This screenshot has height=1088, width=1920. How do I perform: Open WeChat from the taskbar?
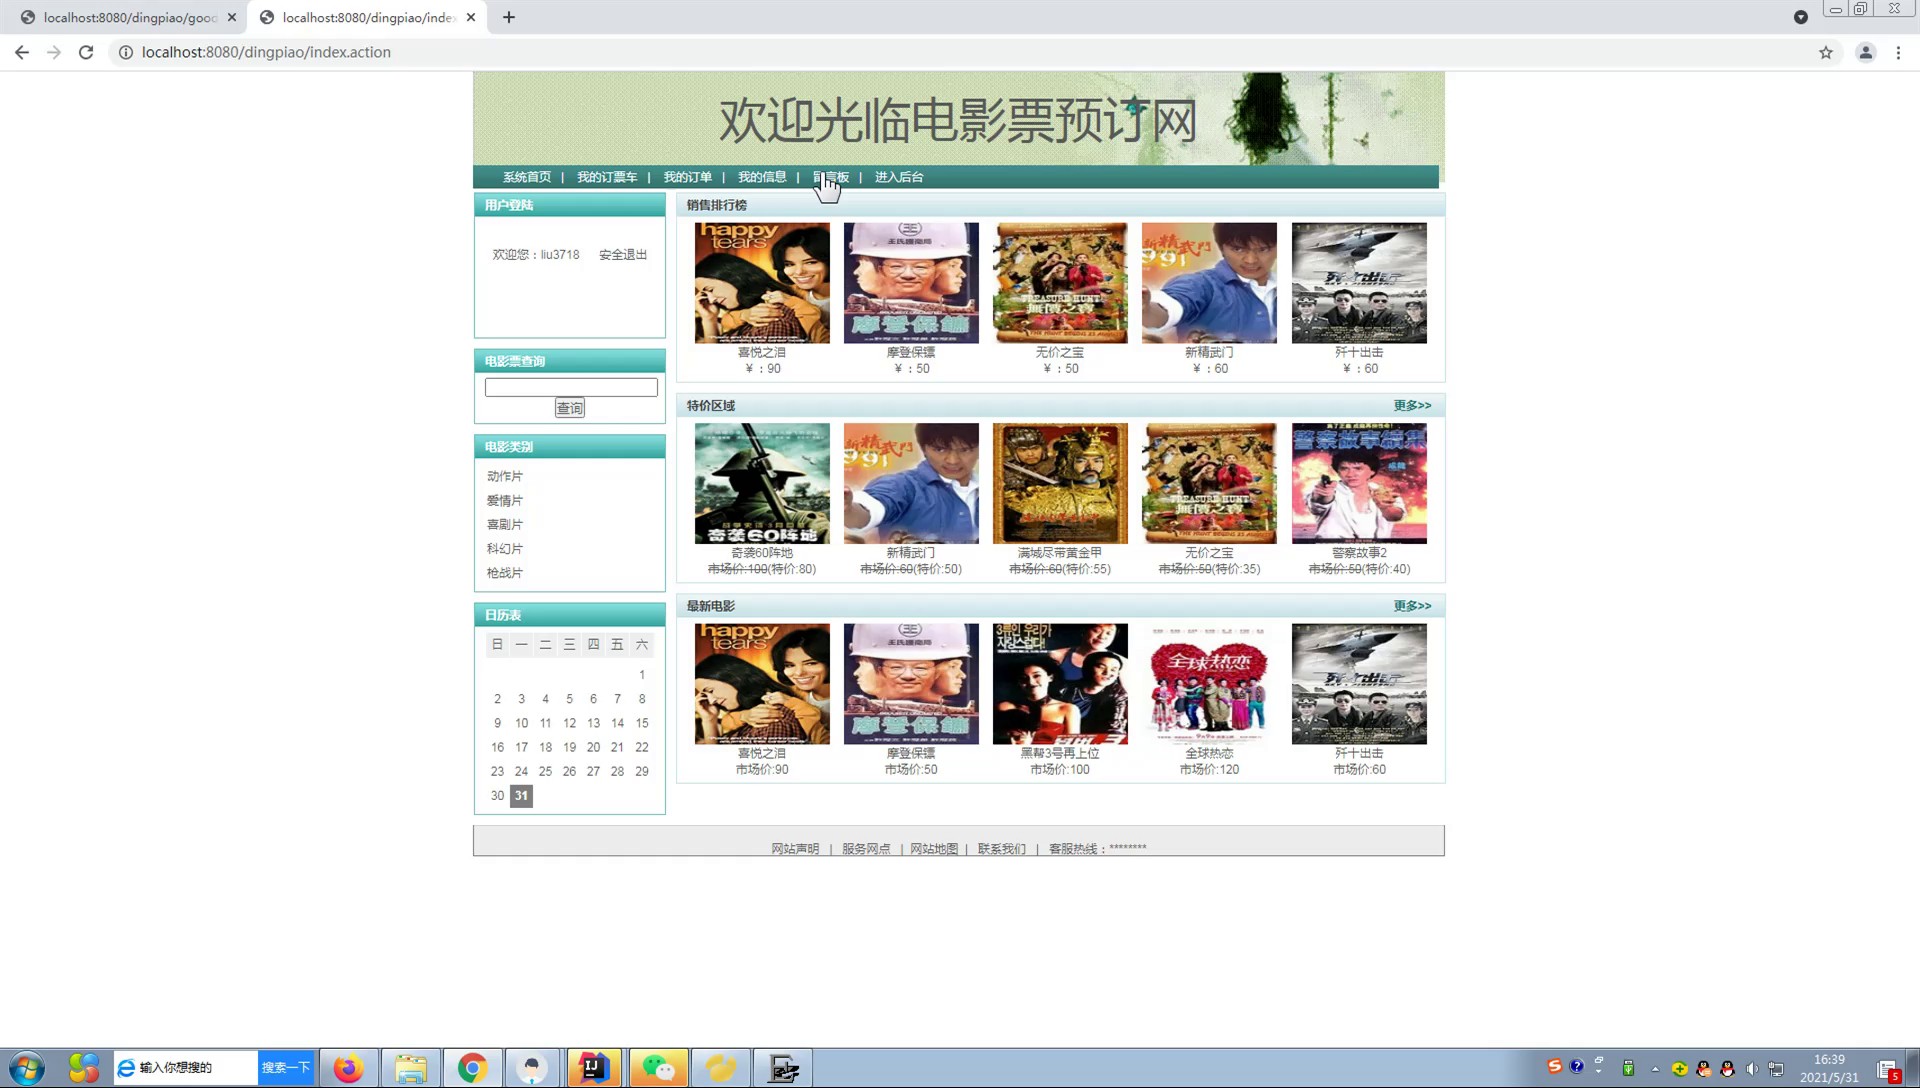[x=658, y=1068]
